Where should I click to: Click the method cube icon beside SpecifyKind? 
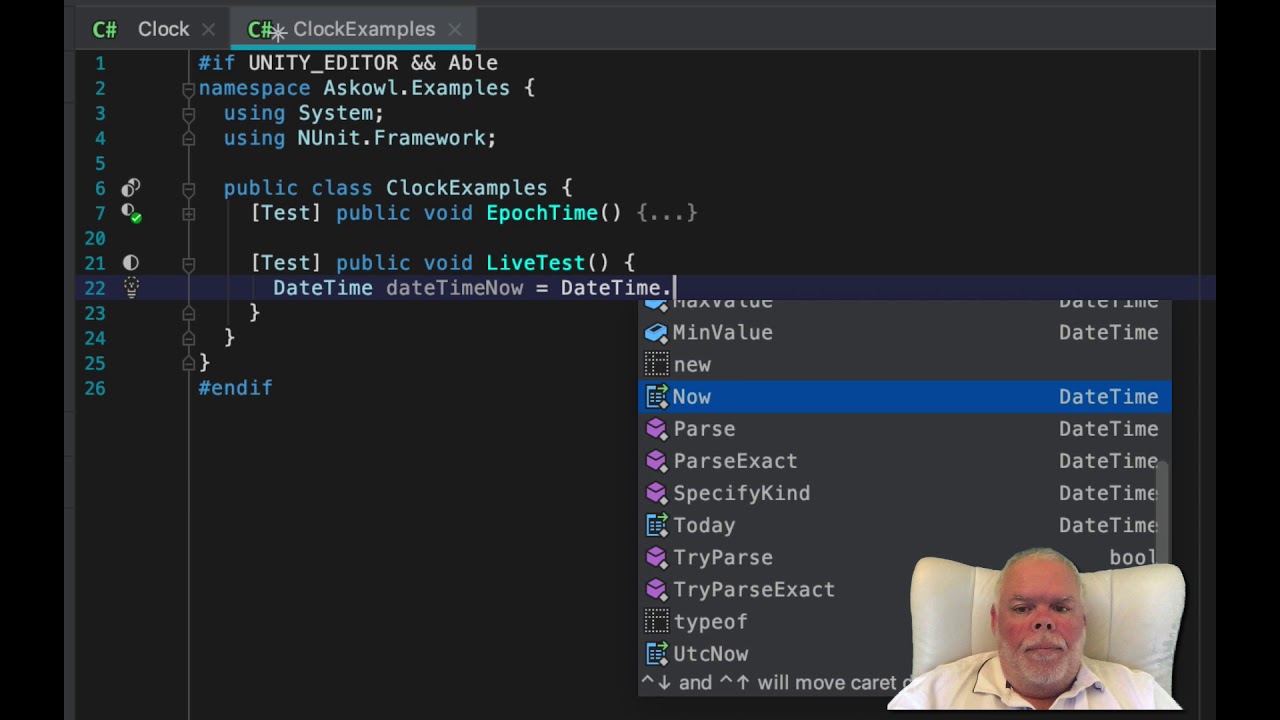point(656,492)
